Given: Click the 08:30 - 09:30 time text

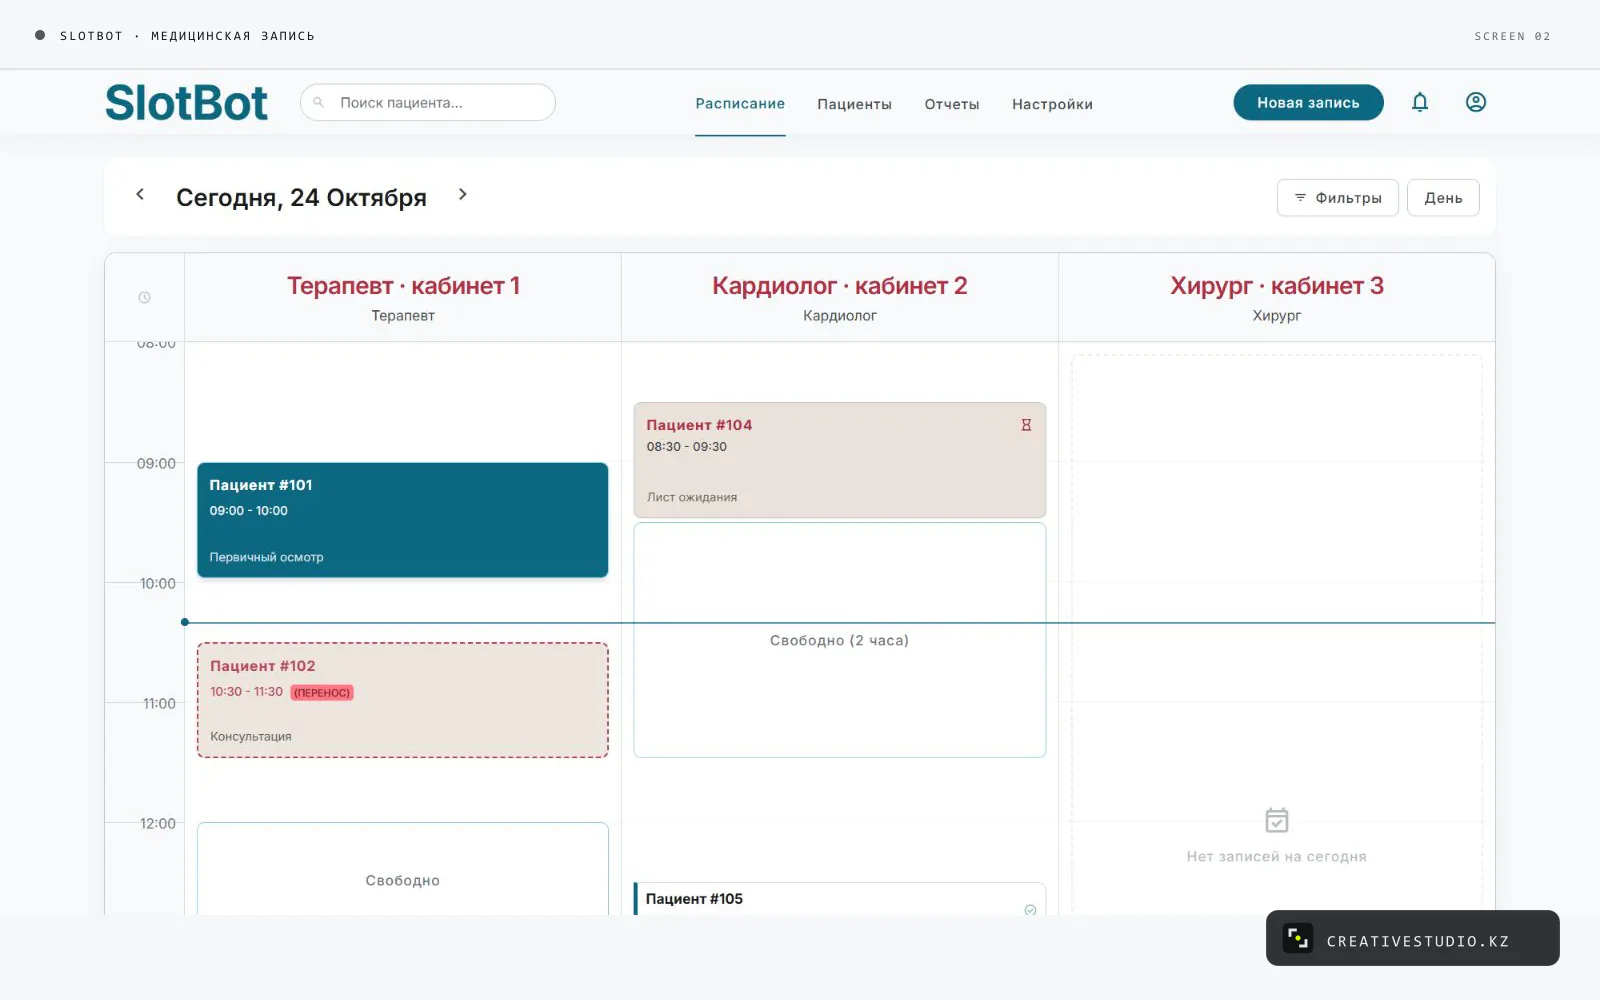Looking at the screenshot, I should coord(687,446).
